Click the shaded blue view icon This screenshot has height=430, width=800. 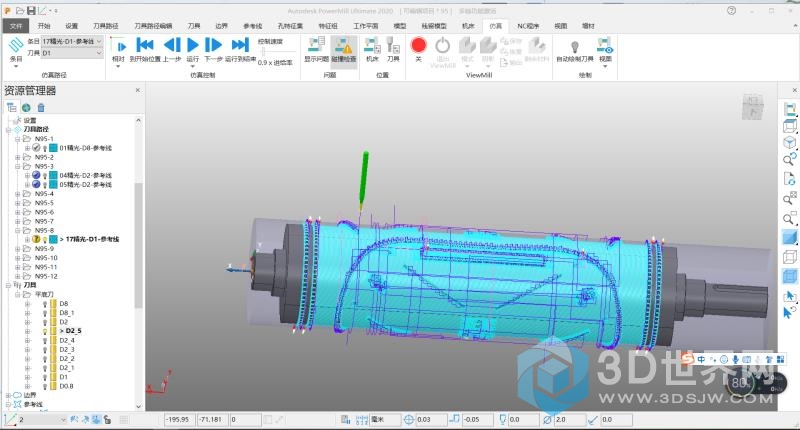[x=789, y=238]
